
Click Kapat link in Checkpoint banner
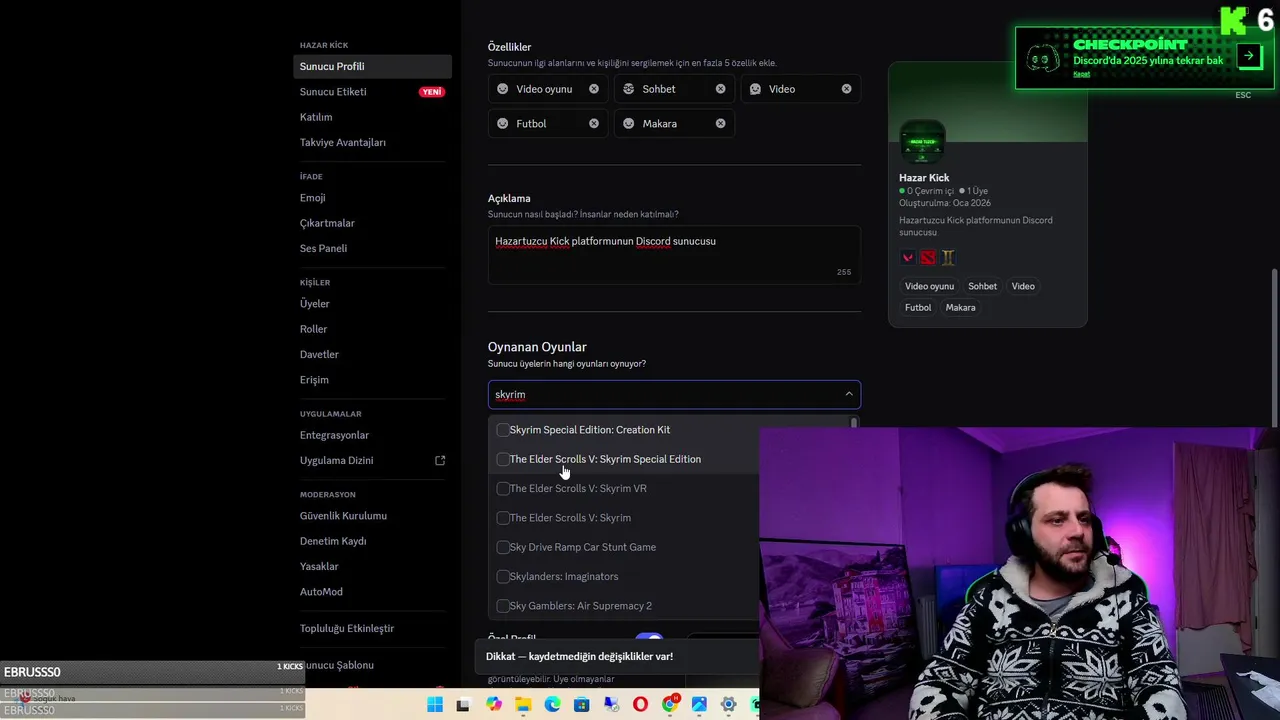tap(1081, 74)
